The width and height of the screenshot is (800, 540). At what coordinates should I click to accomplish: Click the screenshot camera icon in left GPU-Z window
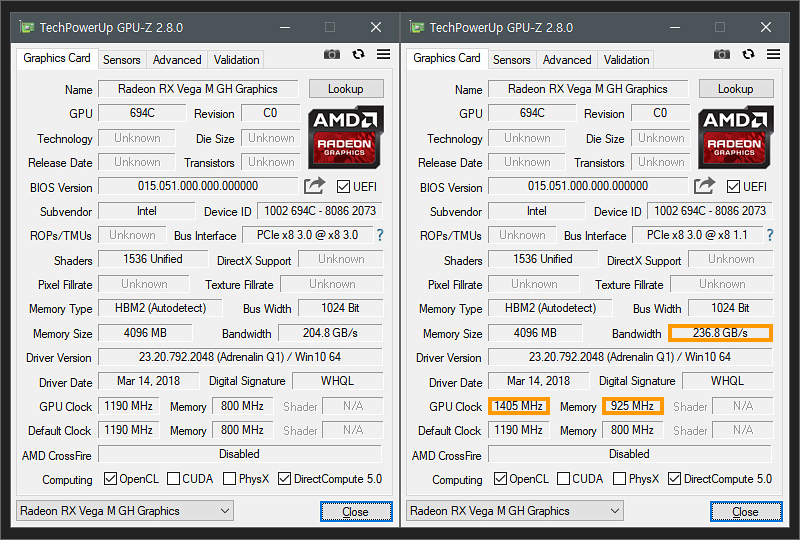click(x=332, y=54)
